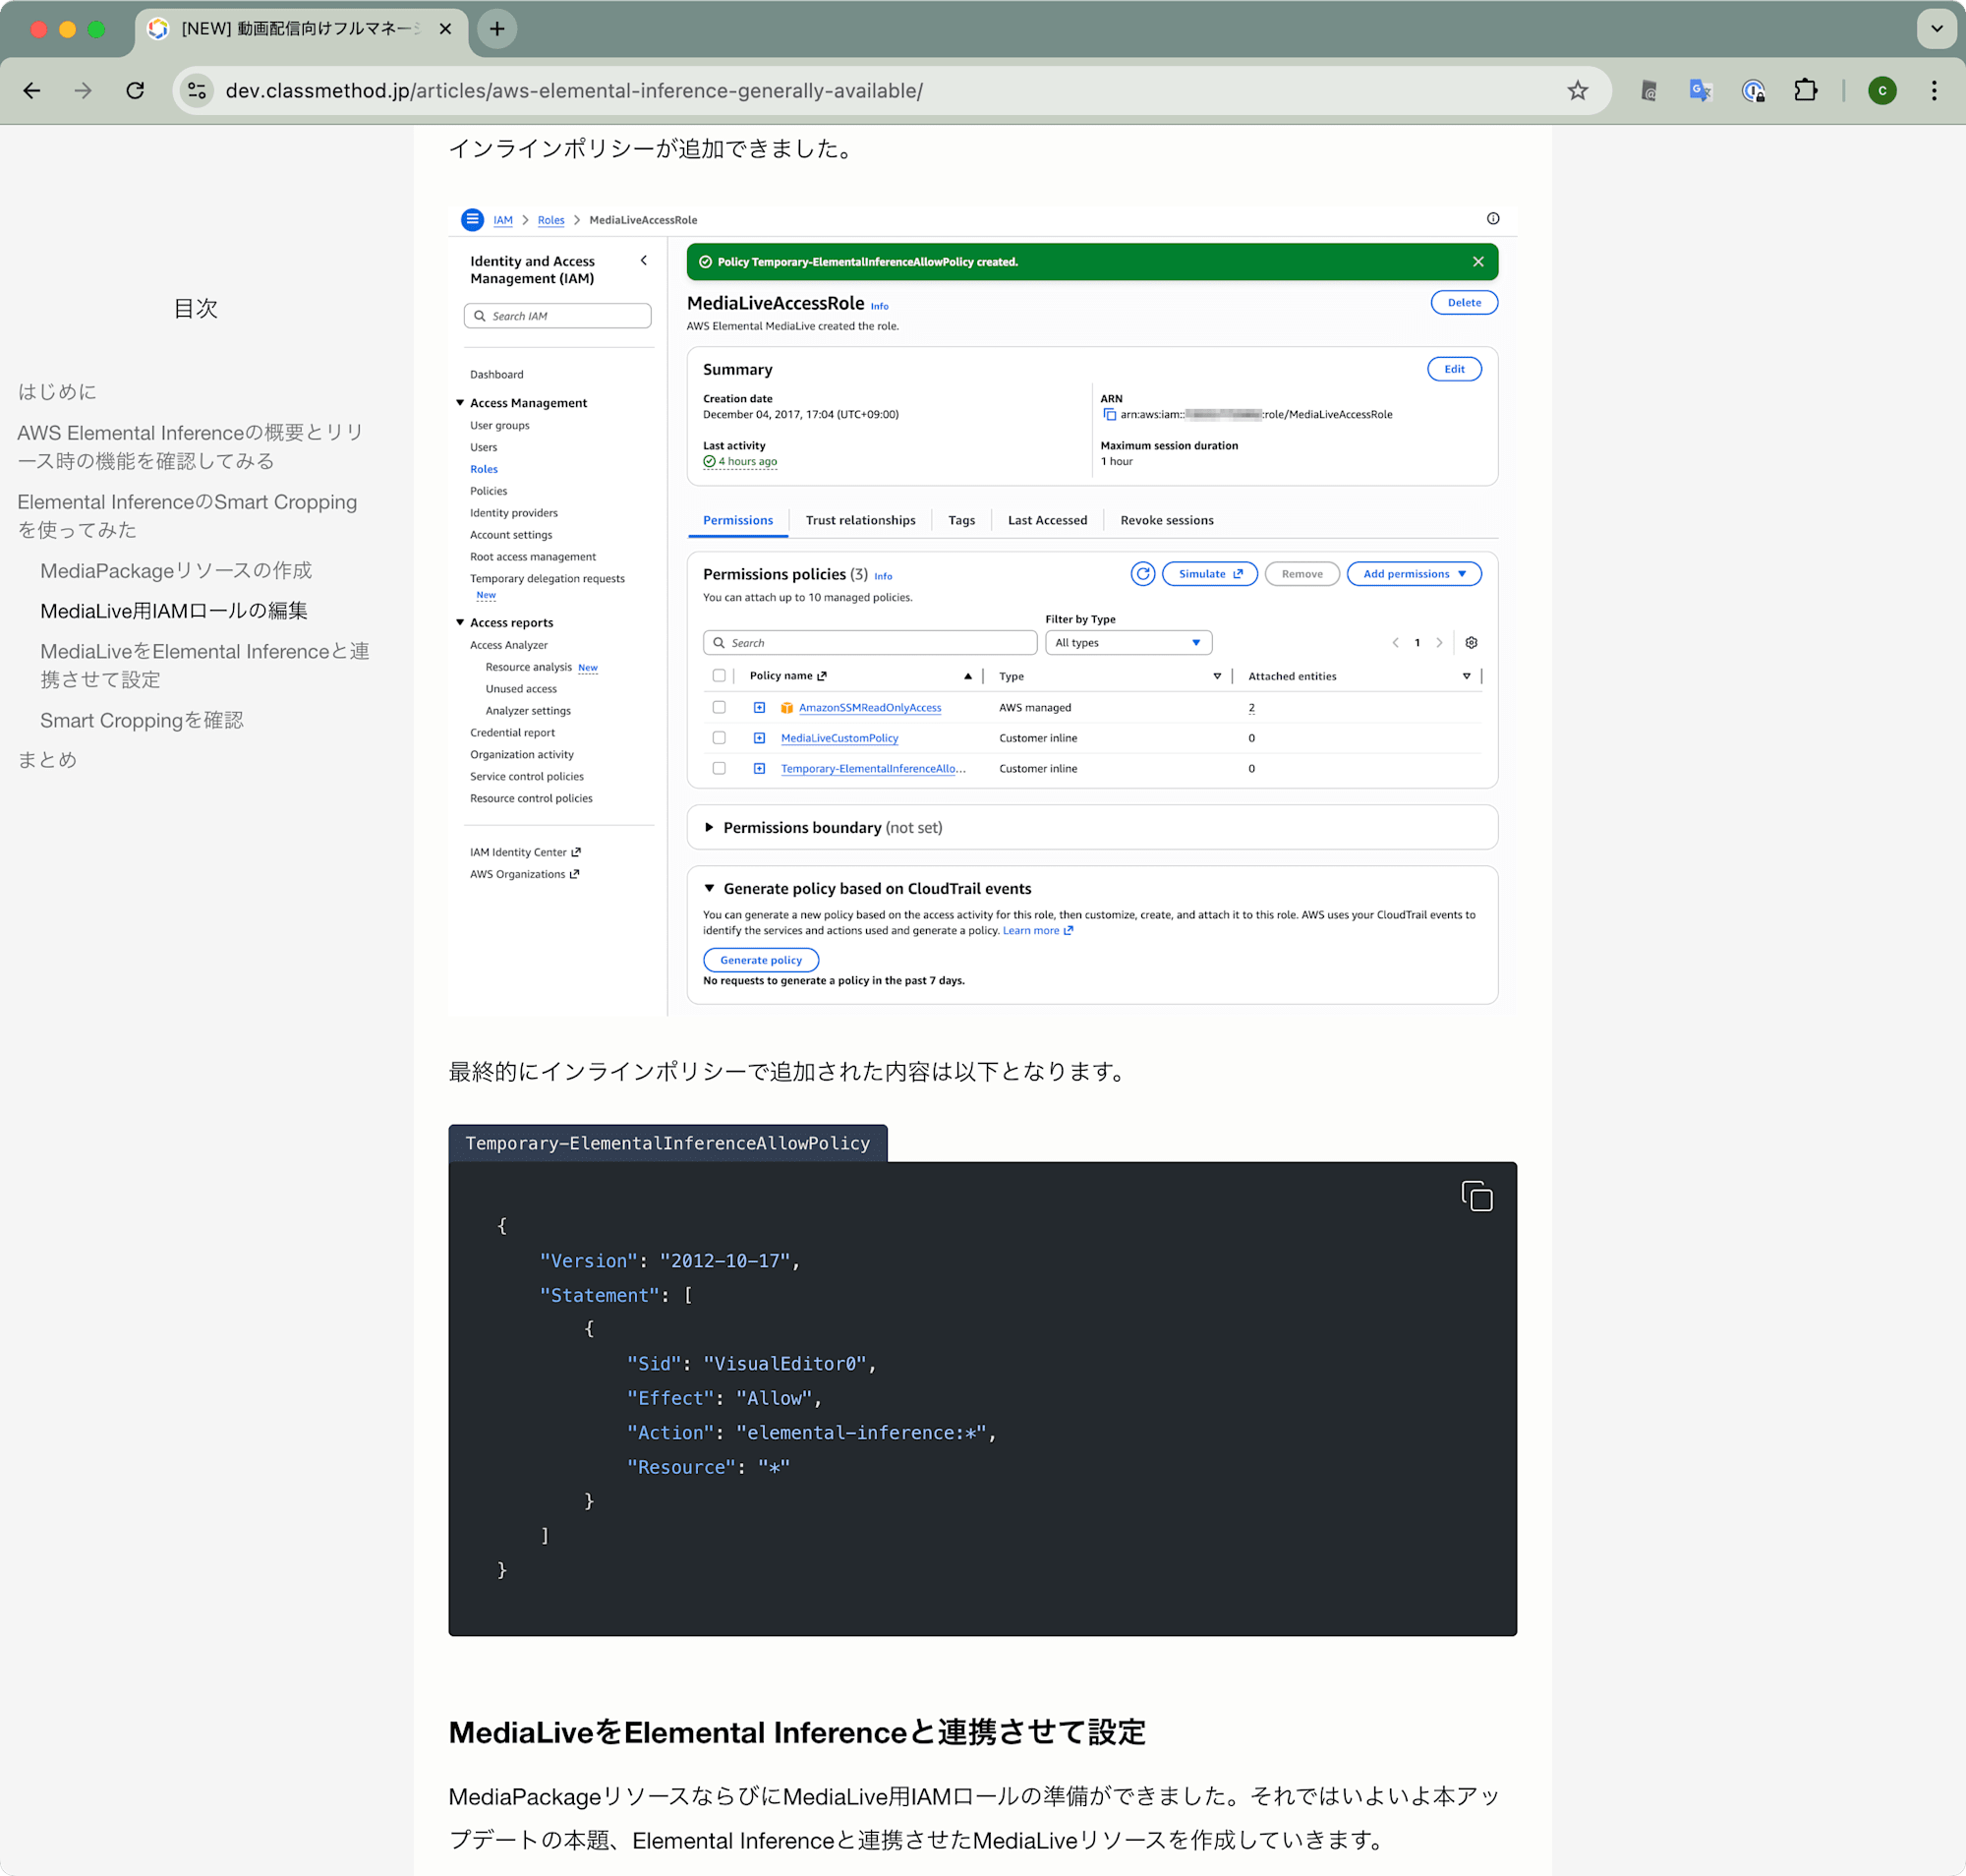The height and width of the screenshot is (1876, 1966).
Task: Open the Add permissions dropdown
Action: click(x=1413, y=574)
